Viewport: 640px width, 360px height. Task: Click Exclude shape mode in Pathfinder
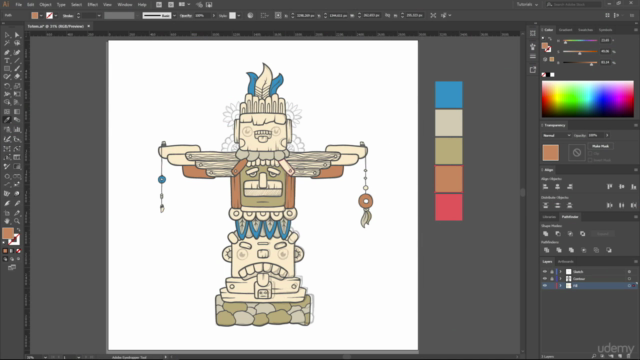(x=582, y=234)
